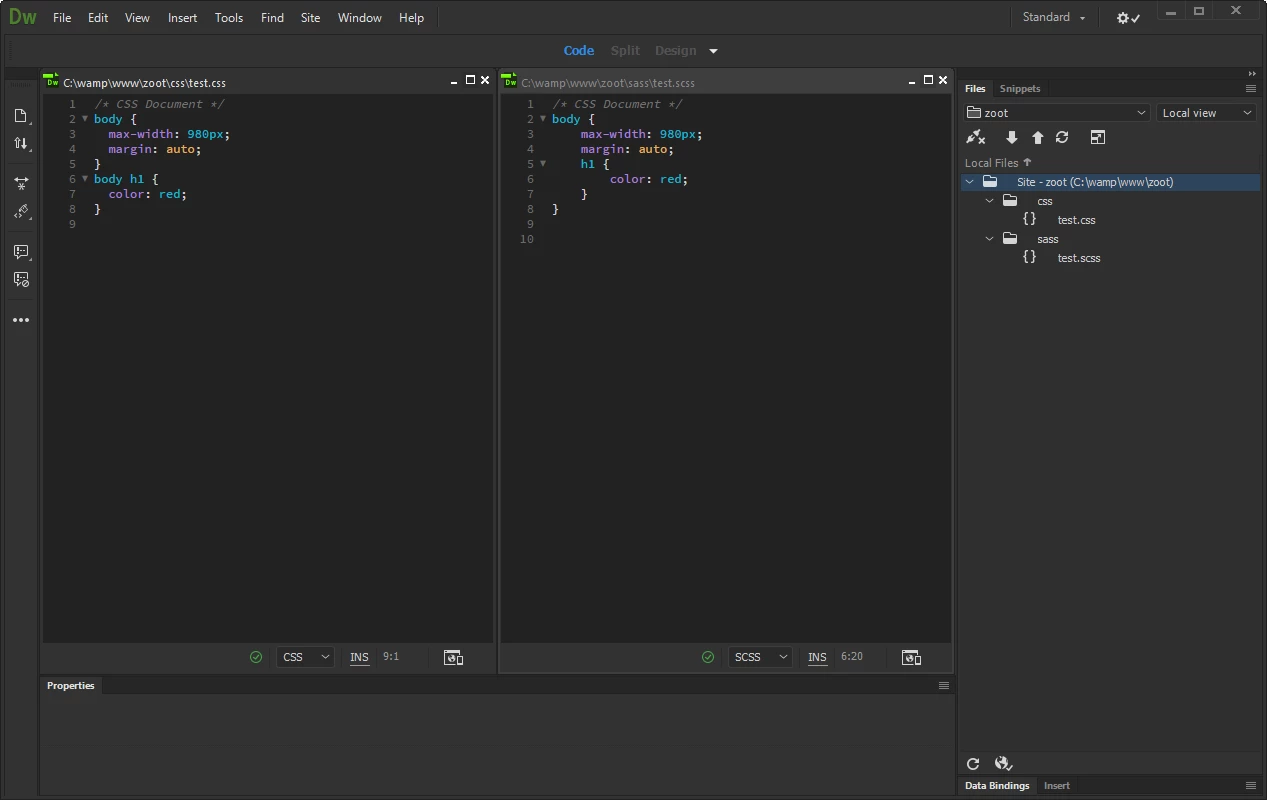The width and height of the screenshot is (1267, 800).
Task: Collapse body h1 rule on line 6 of test.css
Action: click(85, 179)
